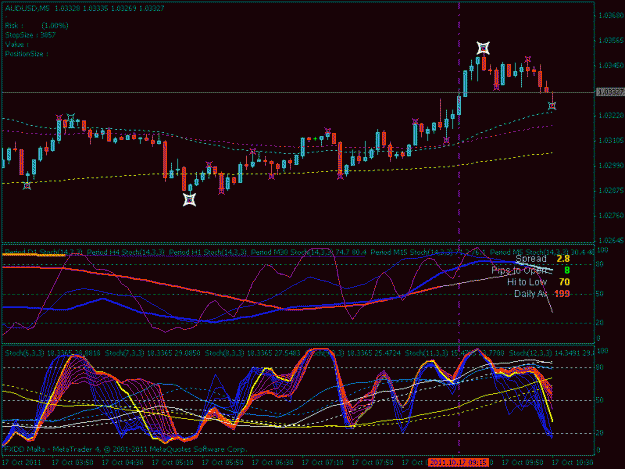This screenshot has height=469, width=625.
Task: Click the large white star marker at the chart high
Action: click(483, 49)
